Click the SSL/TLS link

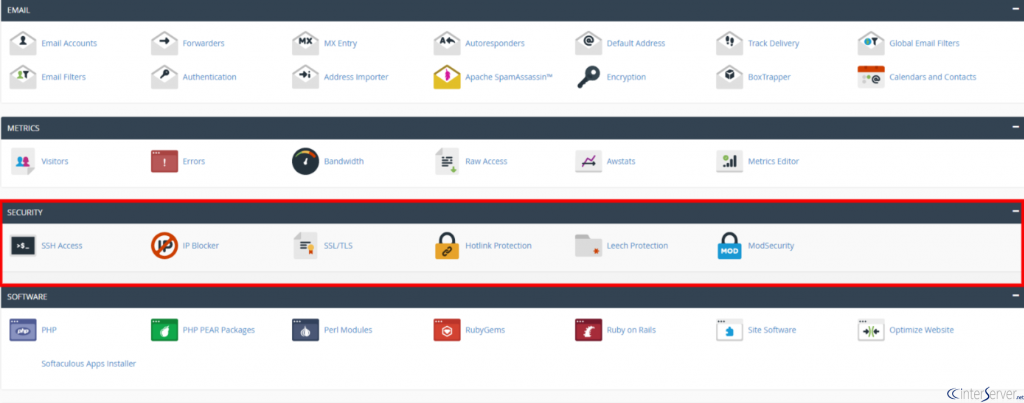(338, 246)
